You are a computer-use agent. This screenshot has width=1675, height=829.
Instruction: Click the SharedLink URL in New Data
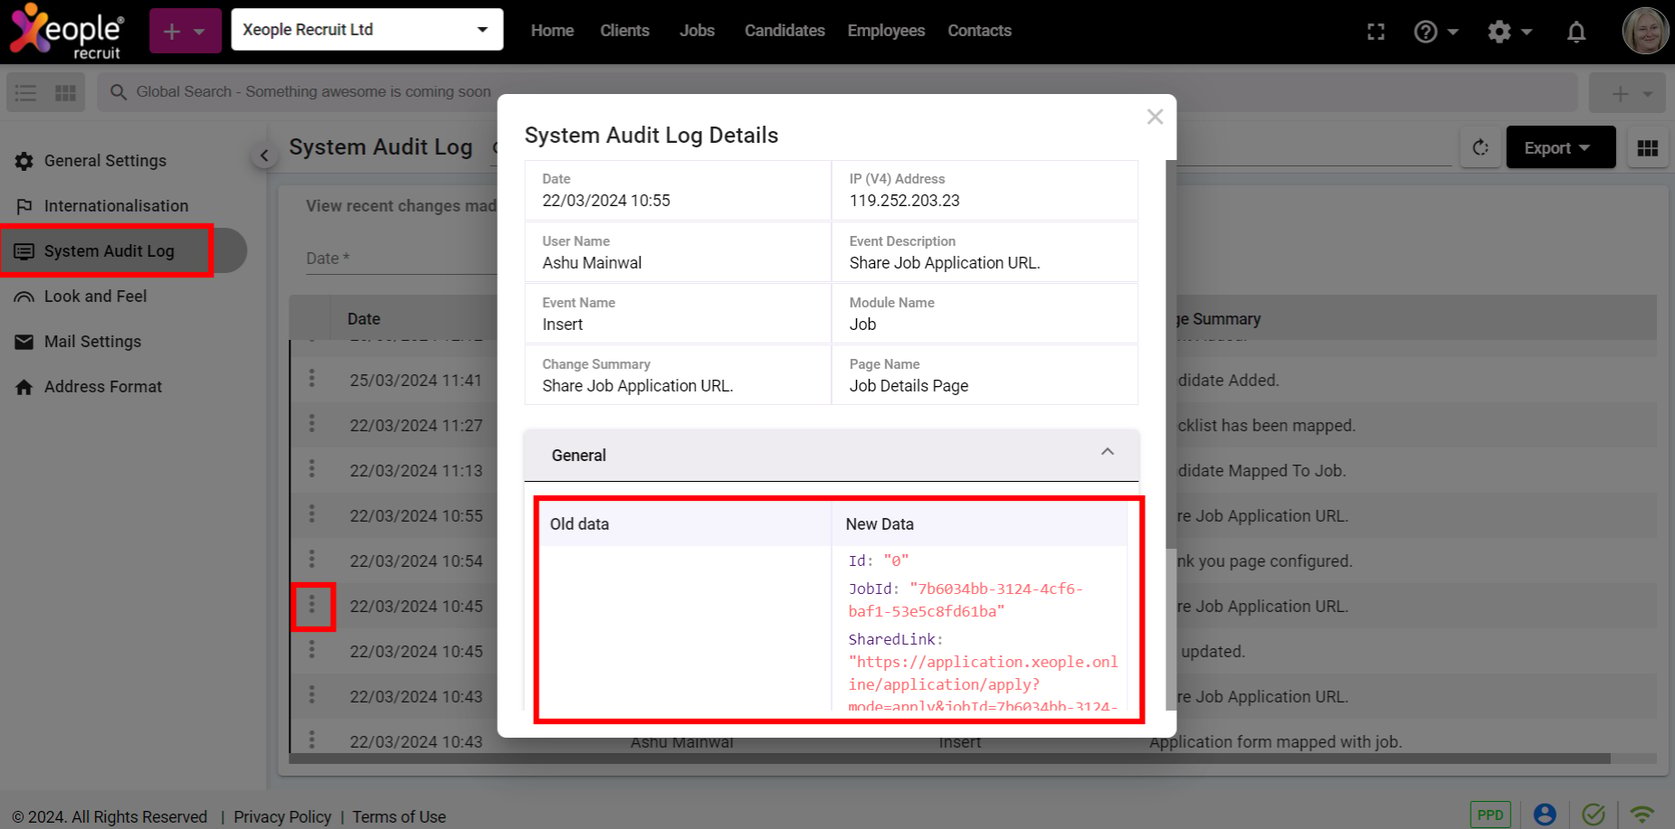coord(983,684)
